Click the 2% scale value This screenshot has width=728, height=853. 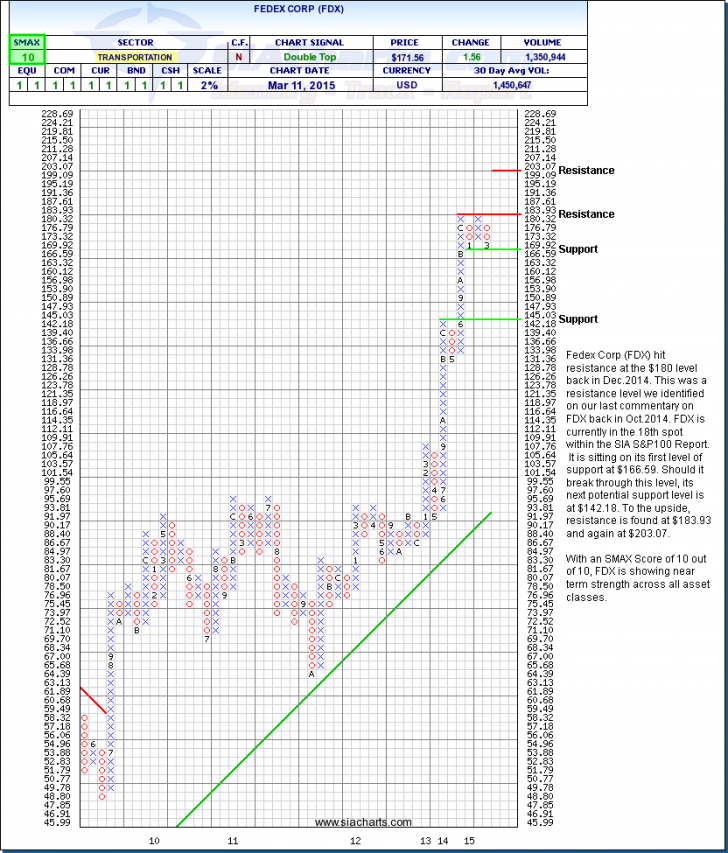coord(203,86)
